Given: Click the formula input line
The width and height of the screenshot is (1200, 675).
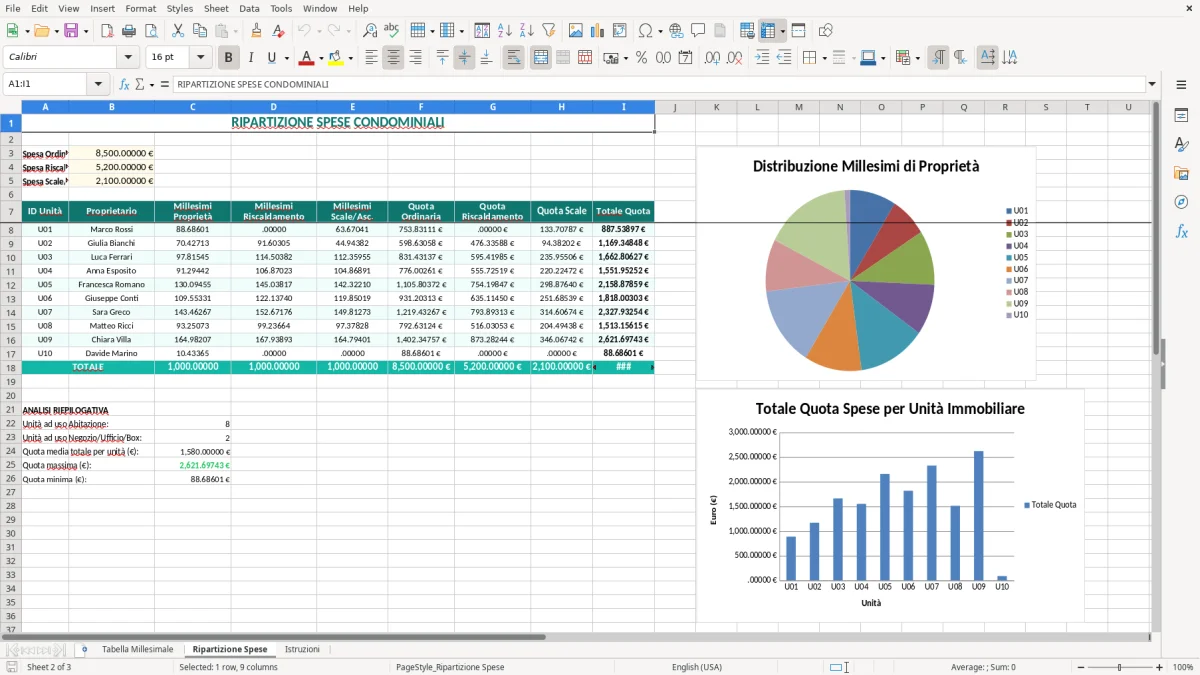Looking at the screenshot, I should point(658,84).
